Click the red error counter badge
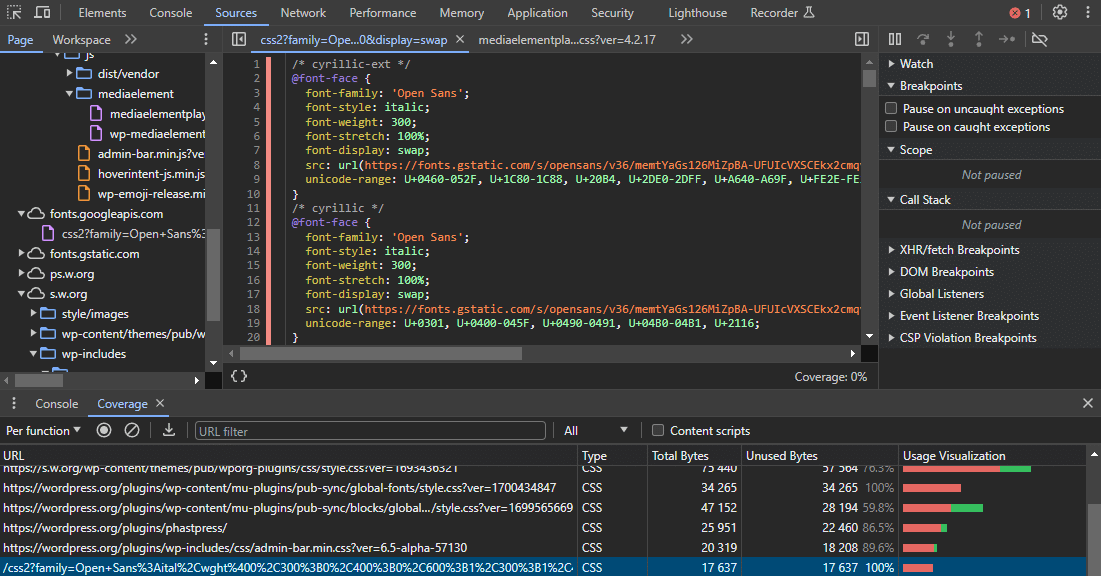 click(1019, 12)
